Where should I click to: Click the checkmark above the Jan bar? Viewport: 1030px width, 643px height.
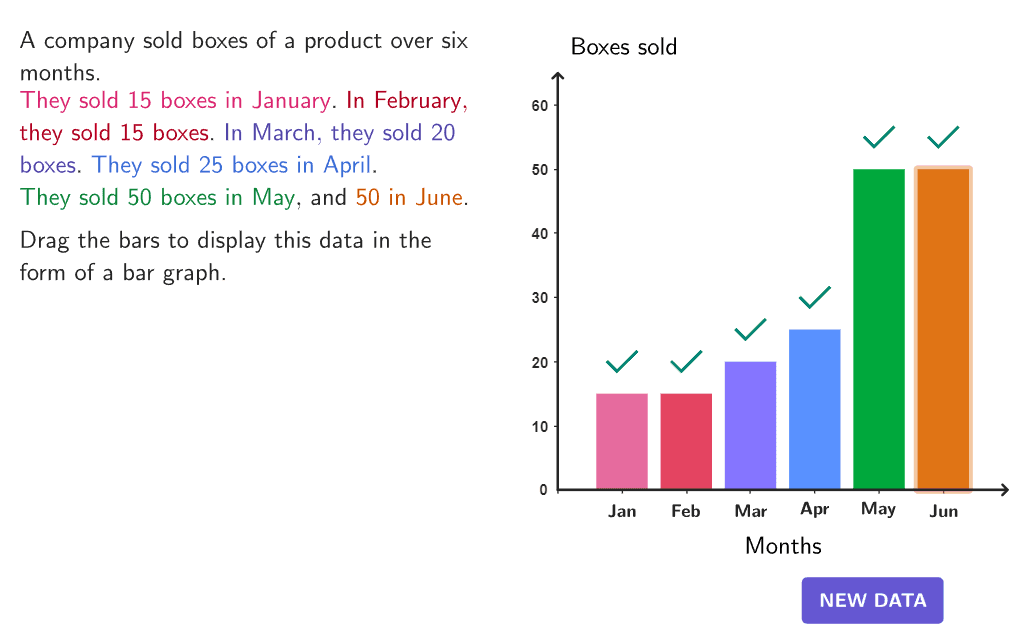pyautogui.click(x=622, y=361)
